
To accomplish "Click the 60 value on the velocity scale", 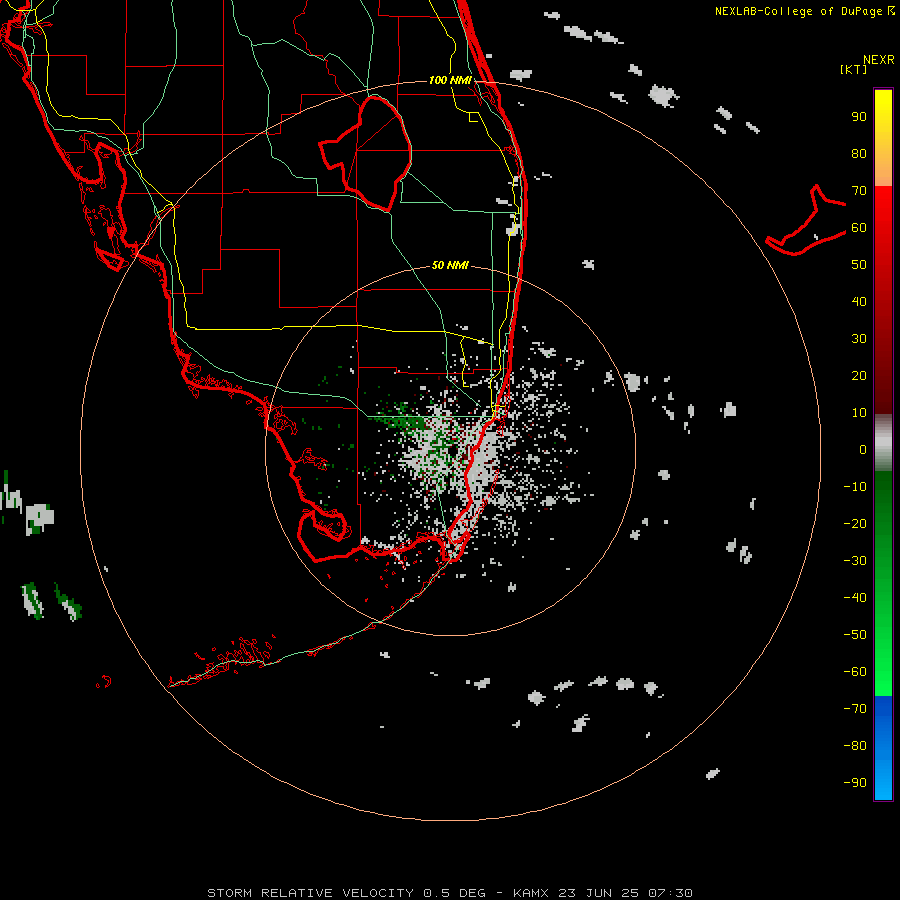I will click(x=859, y=228).
